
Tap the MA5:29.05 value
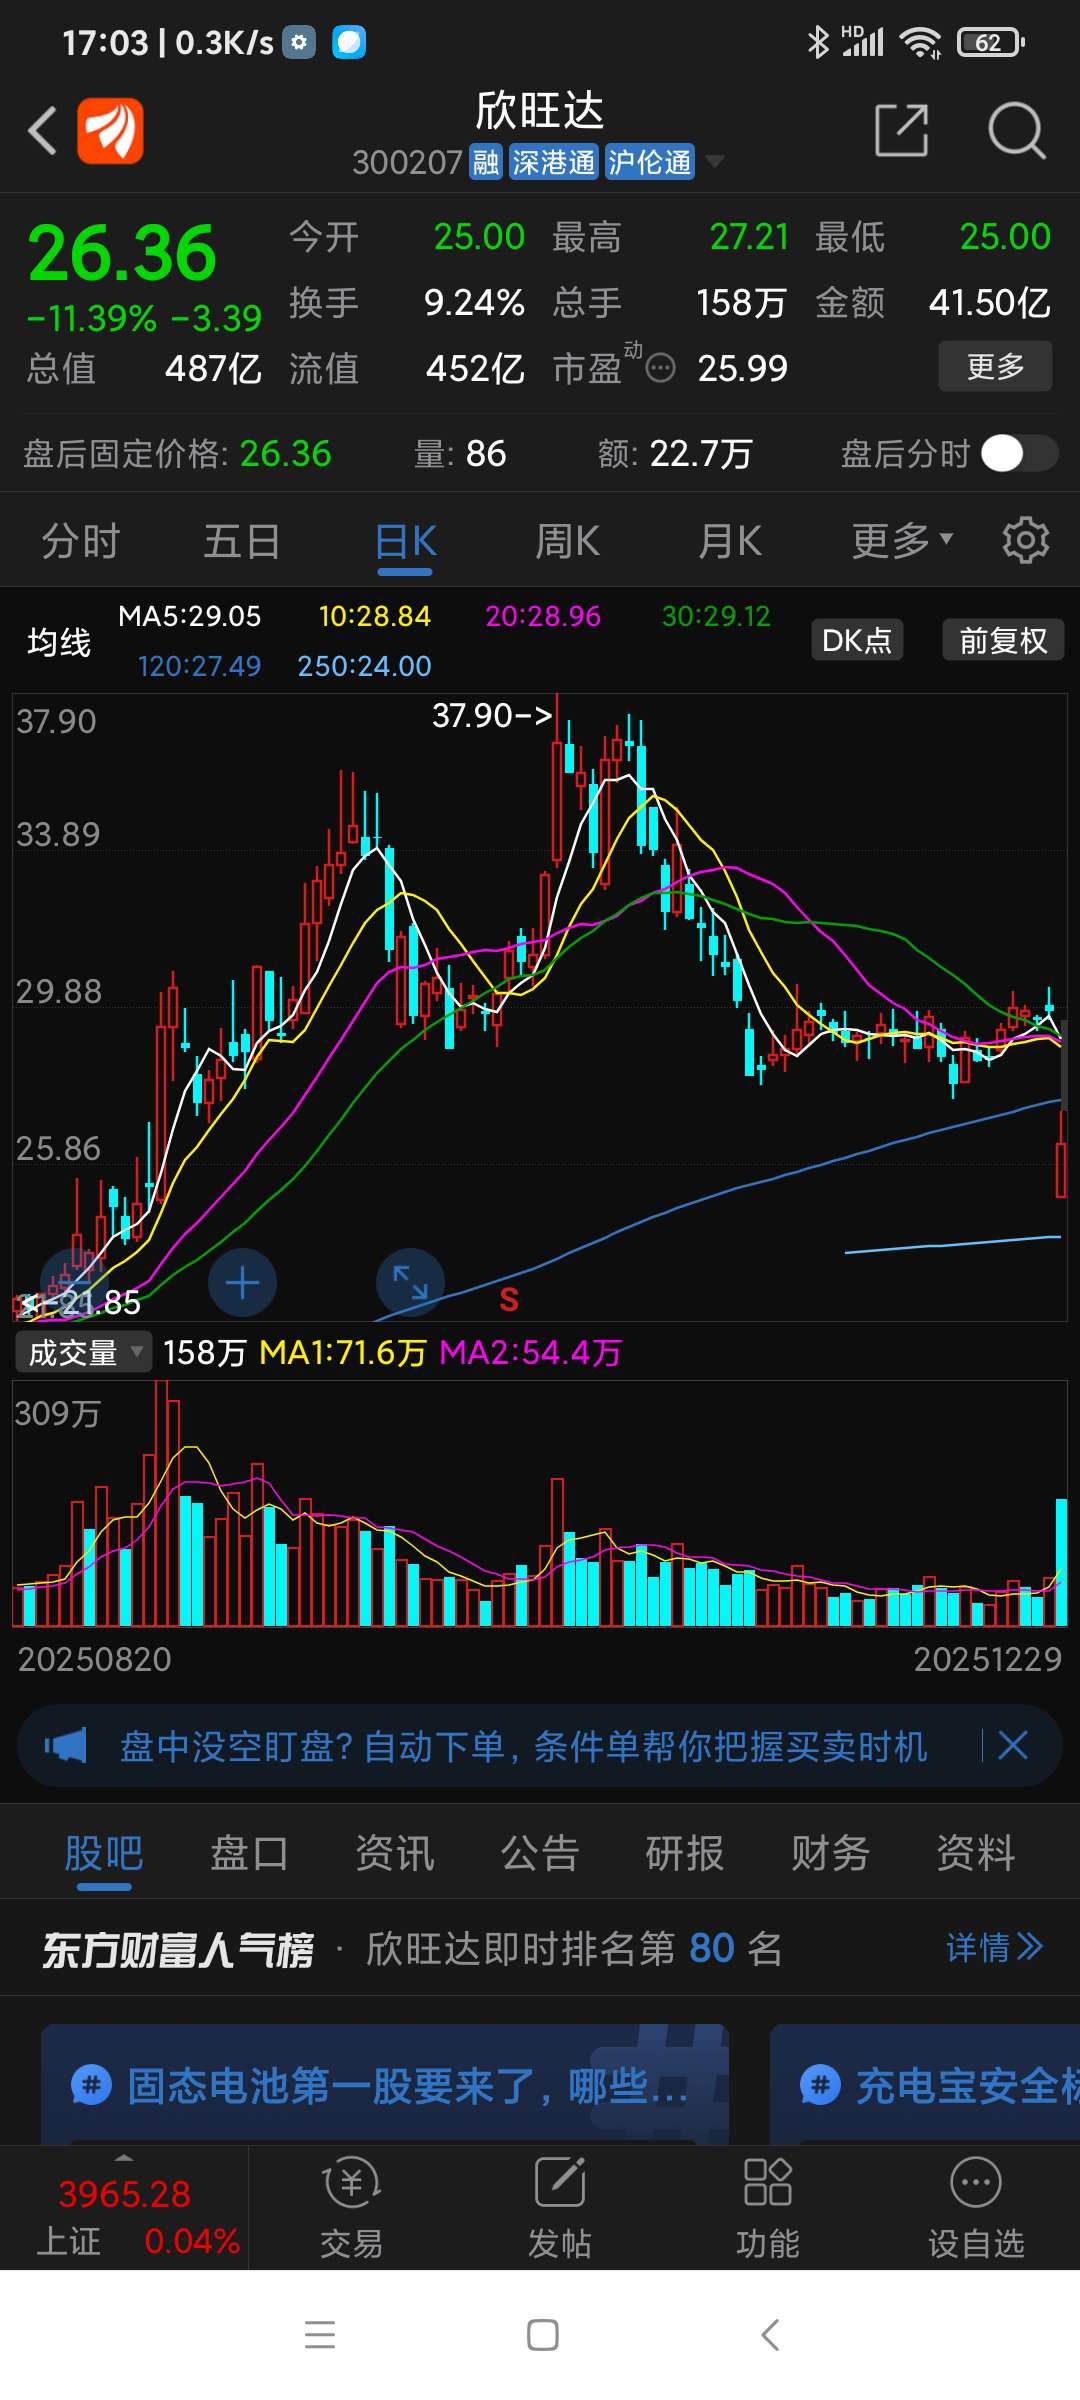click(190, 616)
